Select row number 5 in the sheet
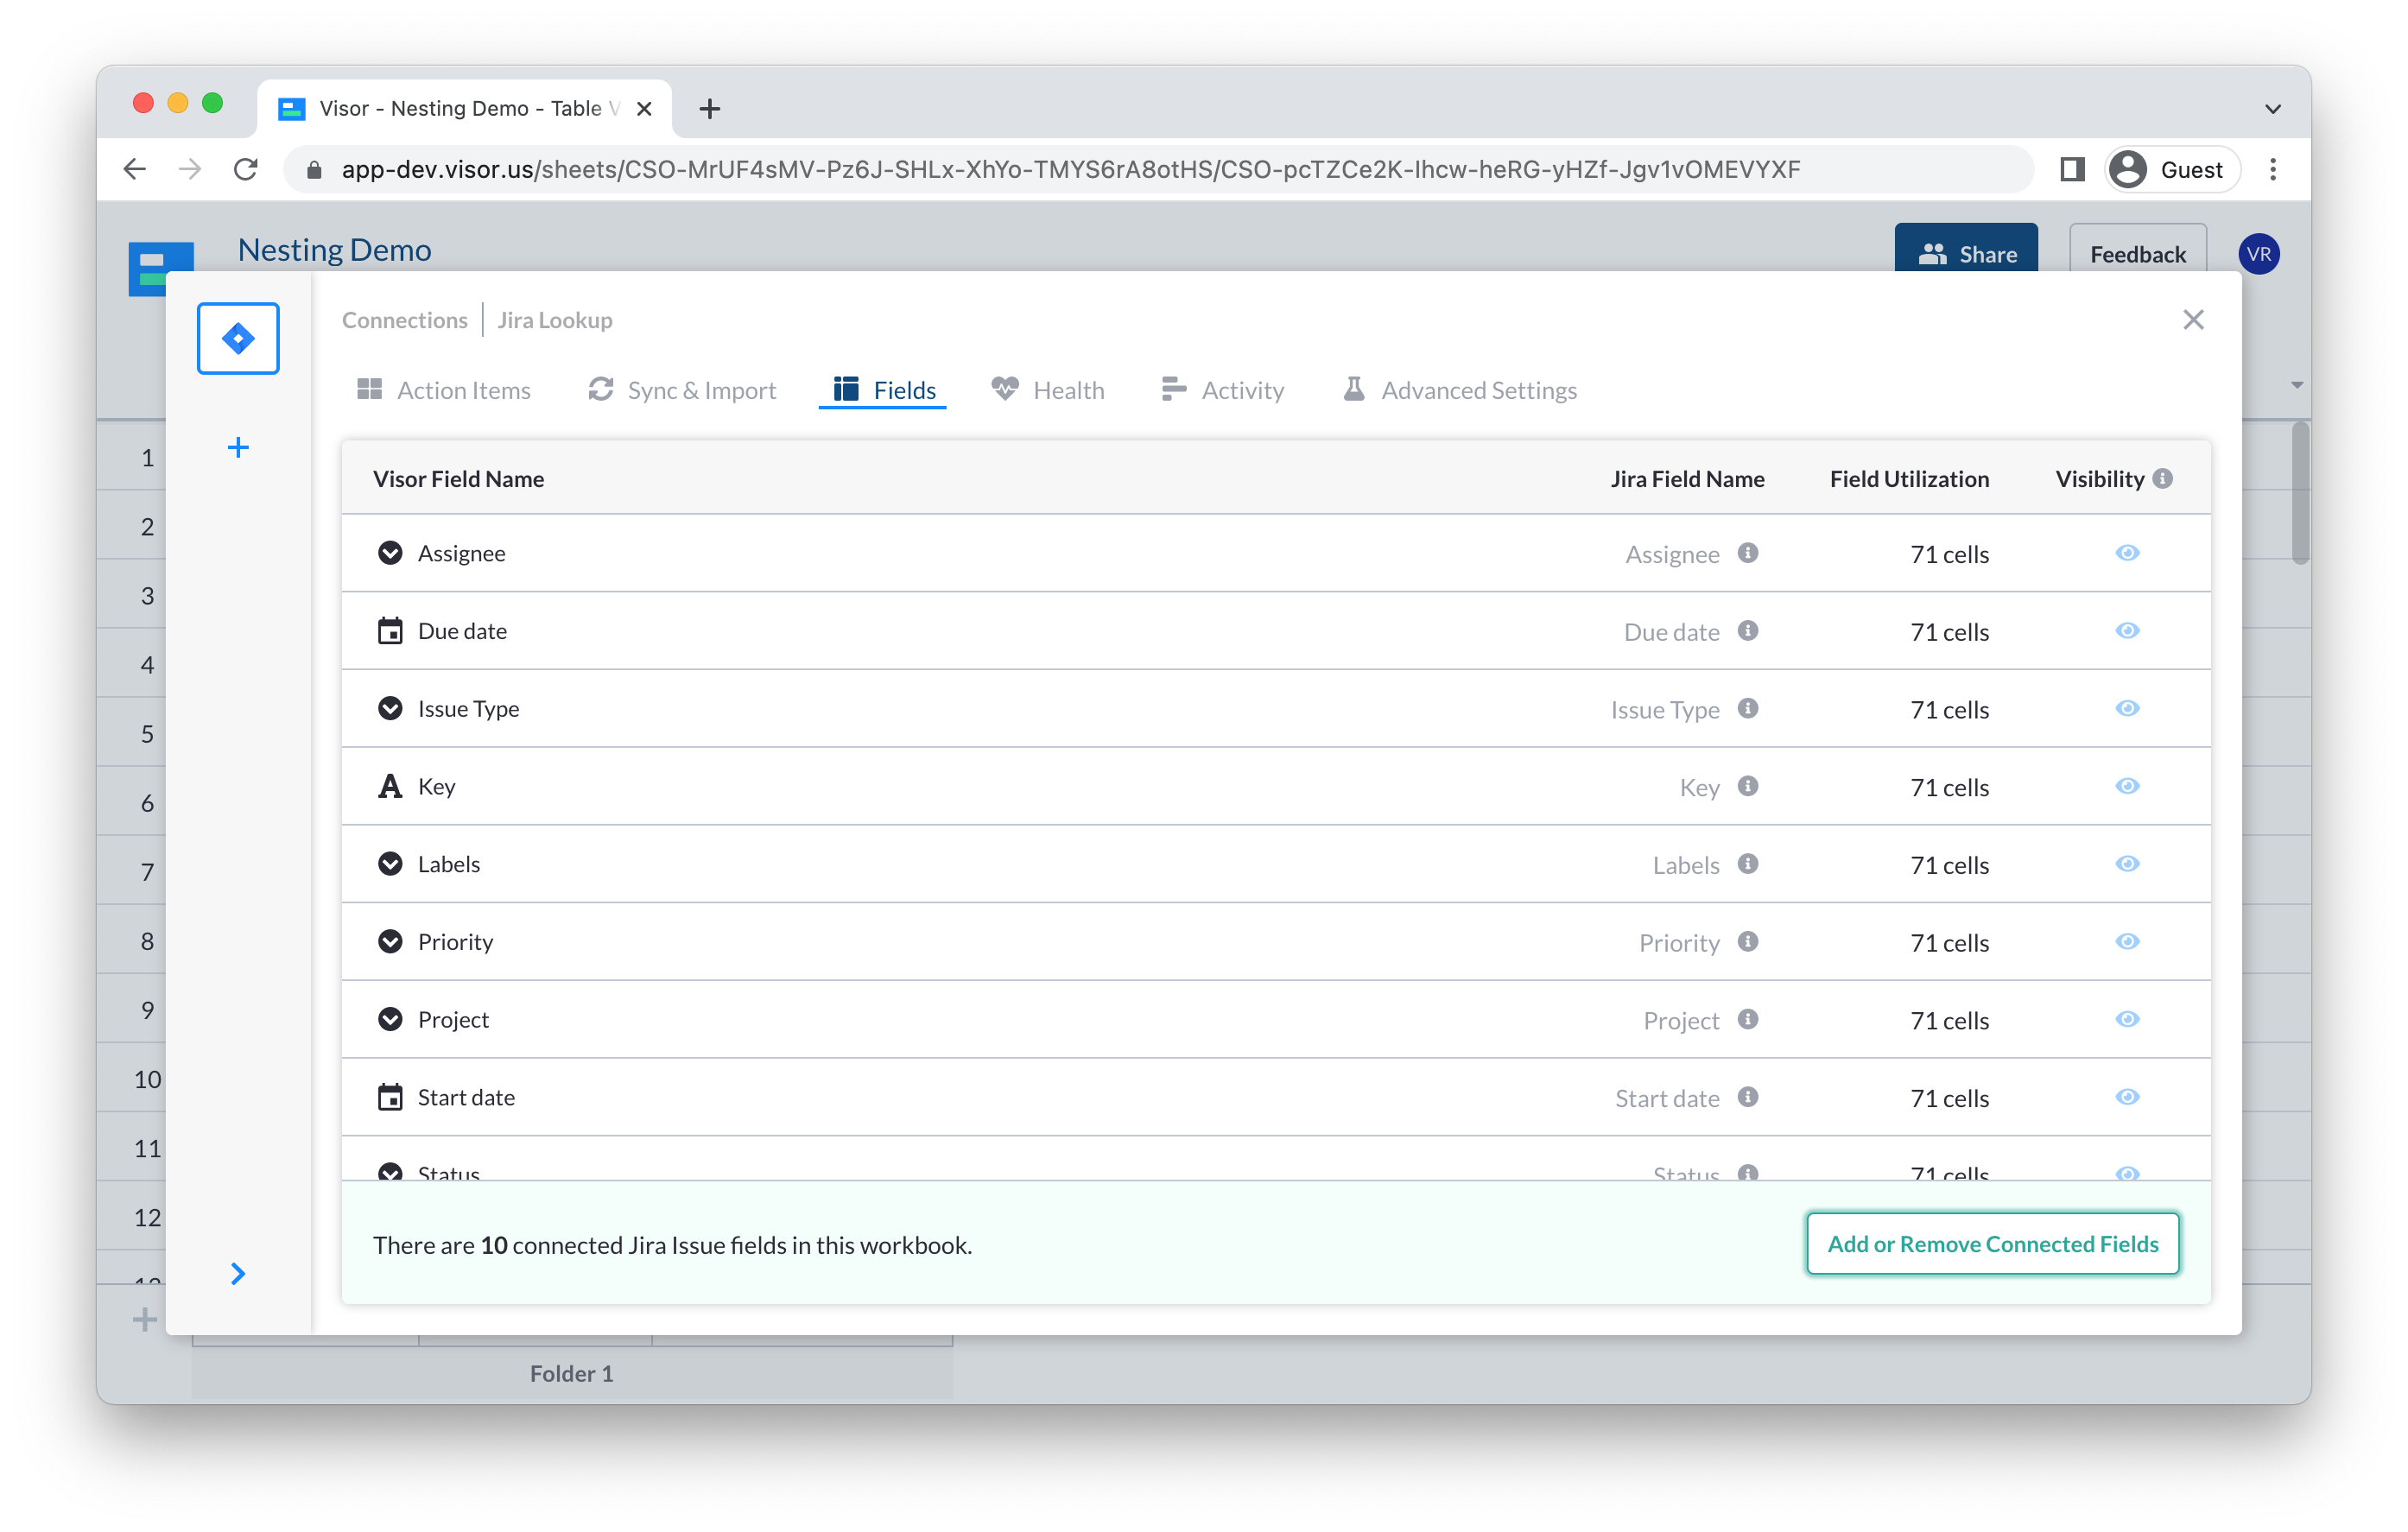The height and width of the screenshot is (1532, 2408). click(147, 733)
